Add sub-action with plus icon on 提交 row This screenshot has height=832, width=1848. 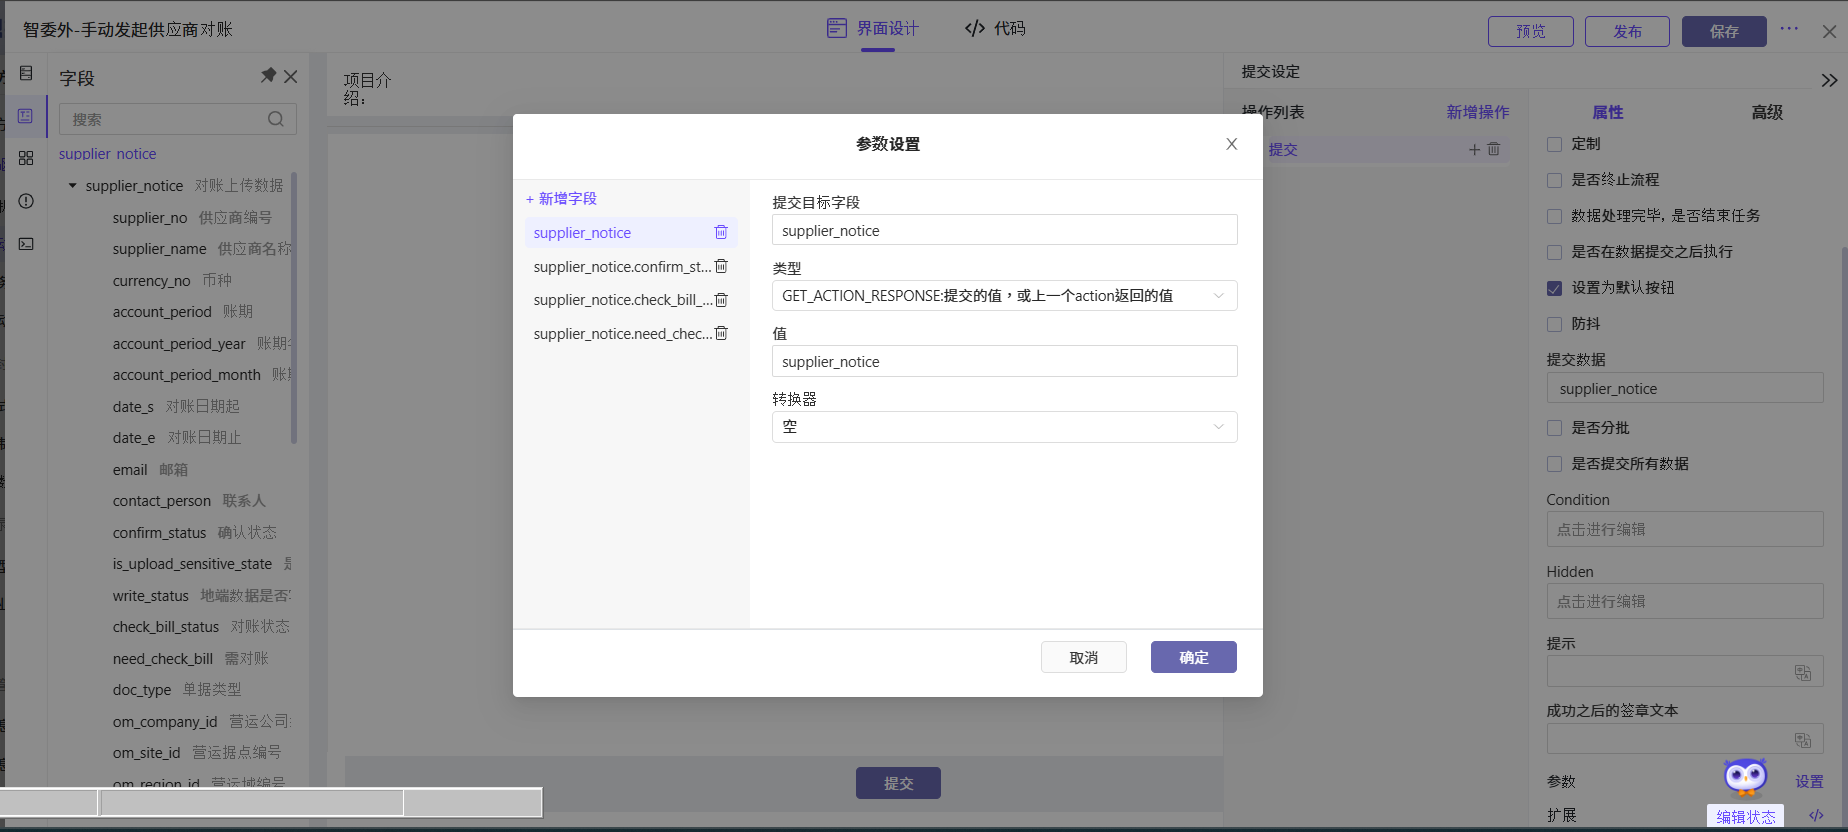pyautogui.click(x=1474, y=149)
